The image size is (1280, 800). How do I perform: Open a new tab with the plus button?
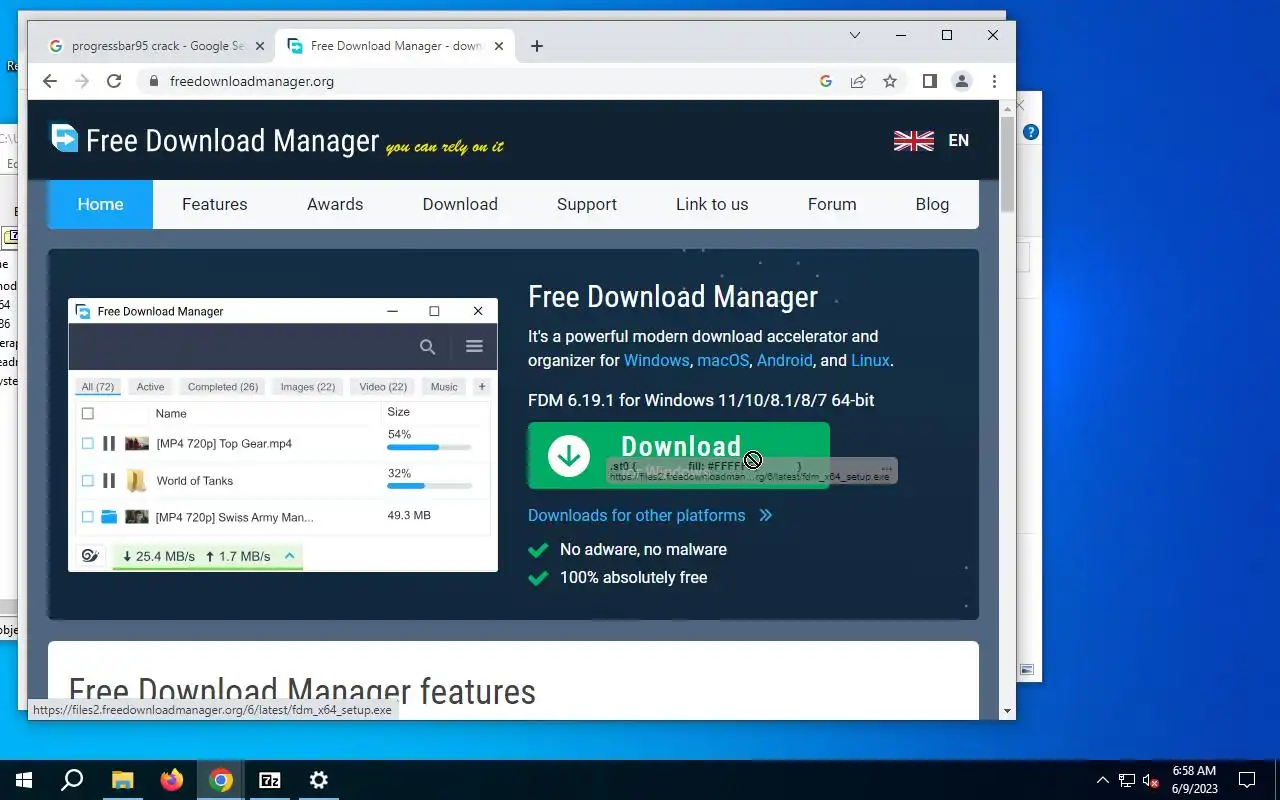click(x=537, y=46)
